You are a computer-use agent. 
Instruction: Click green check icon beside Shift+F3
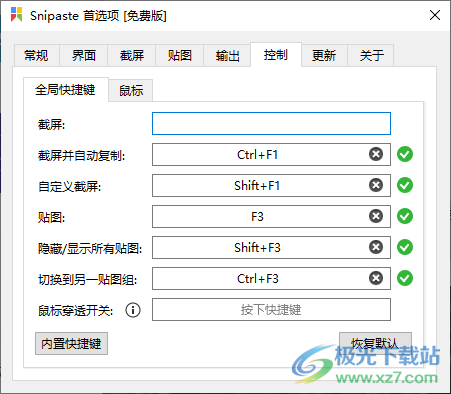405,247
